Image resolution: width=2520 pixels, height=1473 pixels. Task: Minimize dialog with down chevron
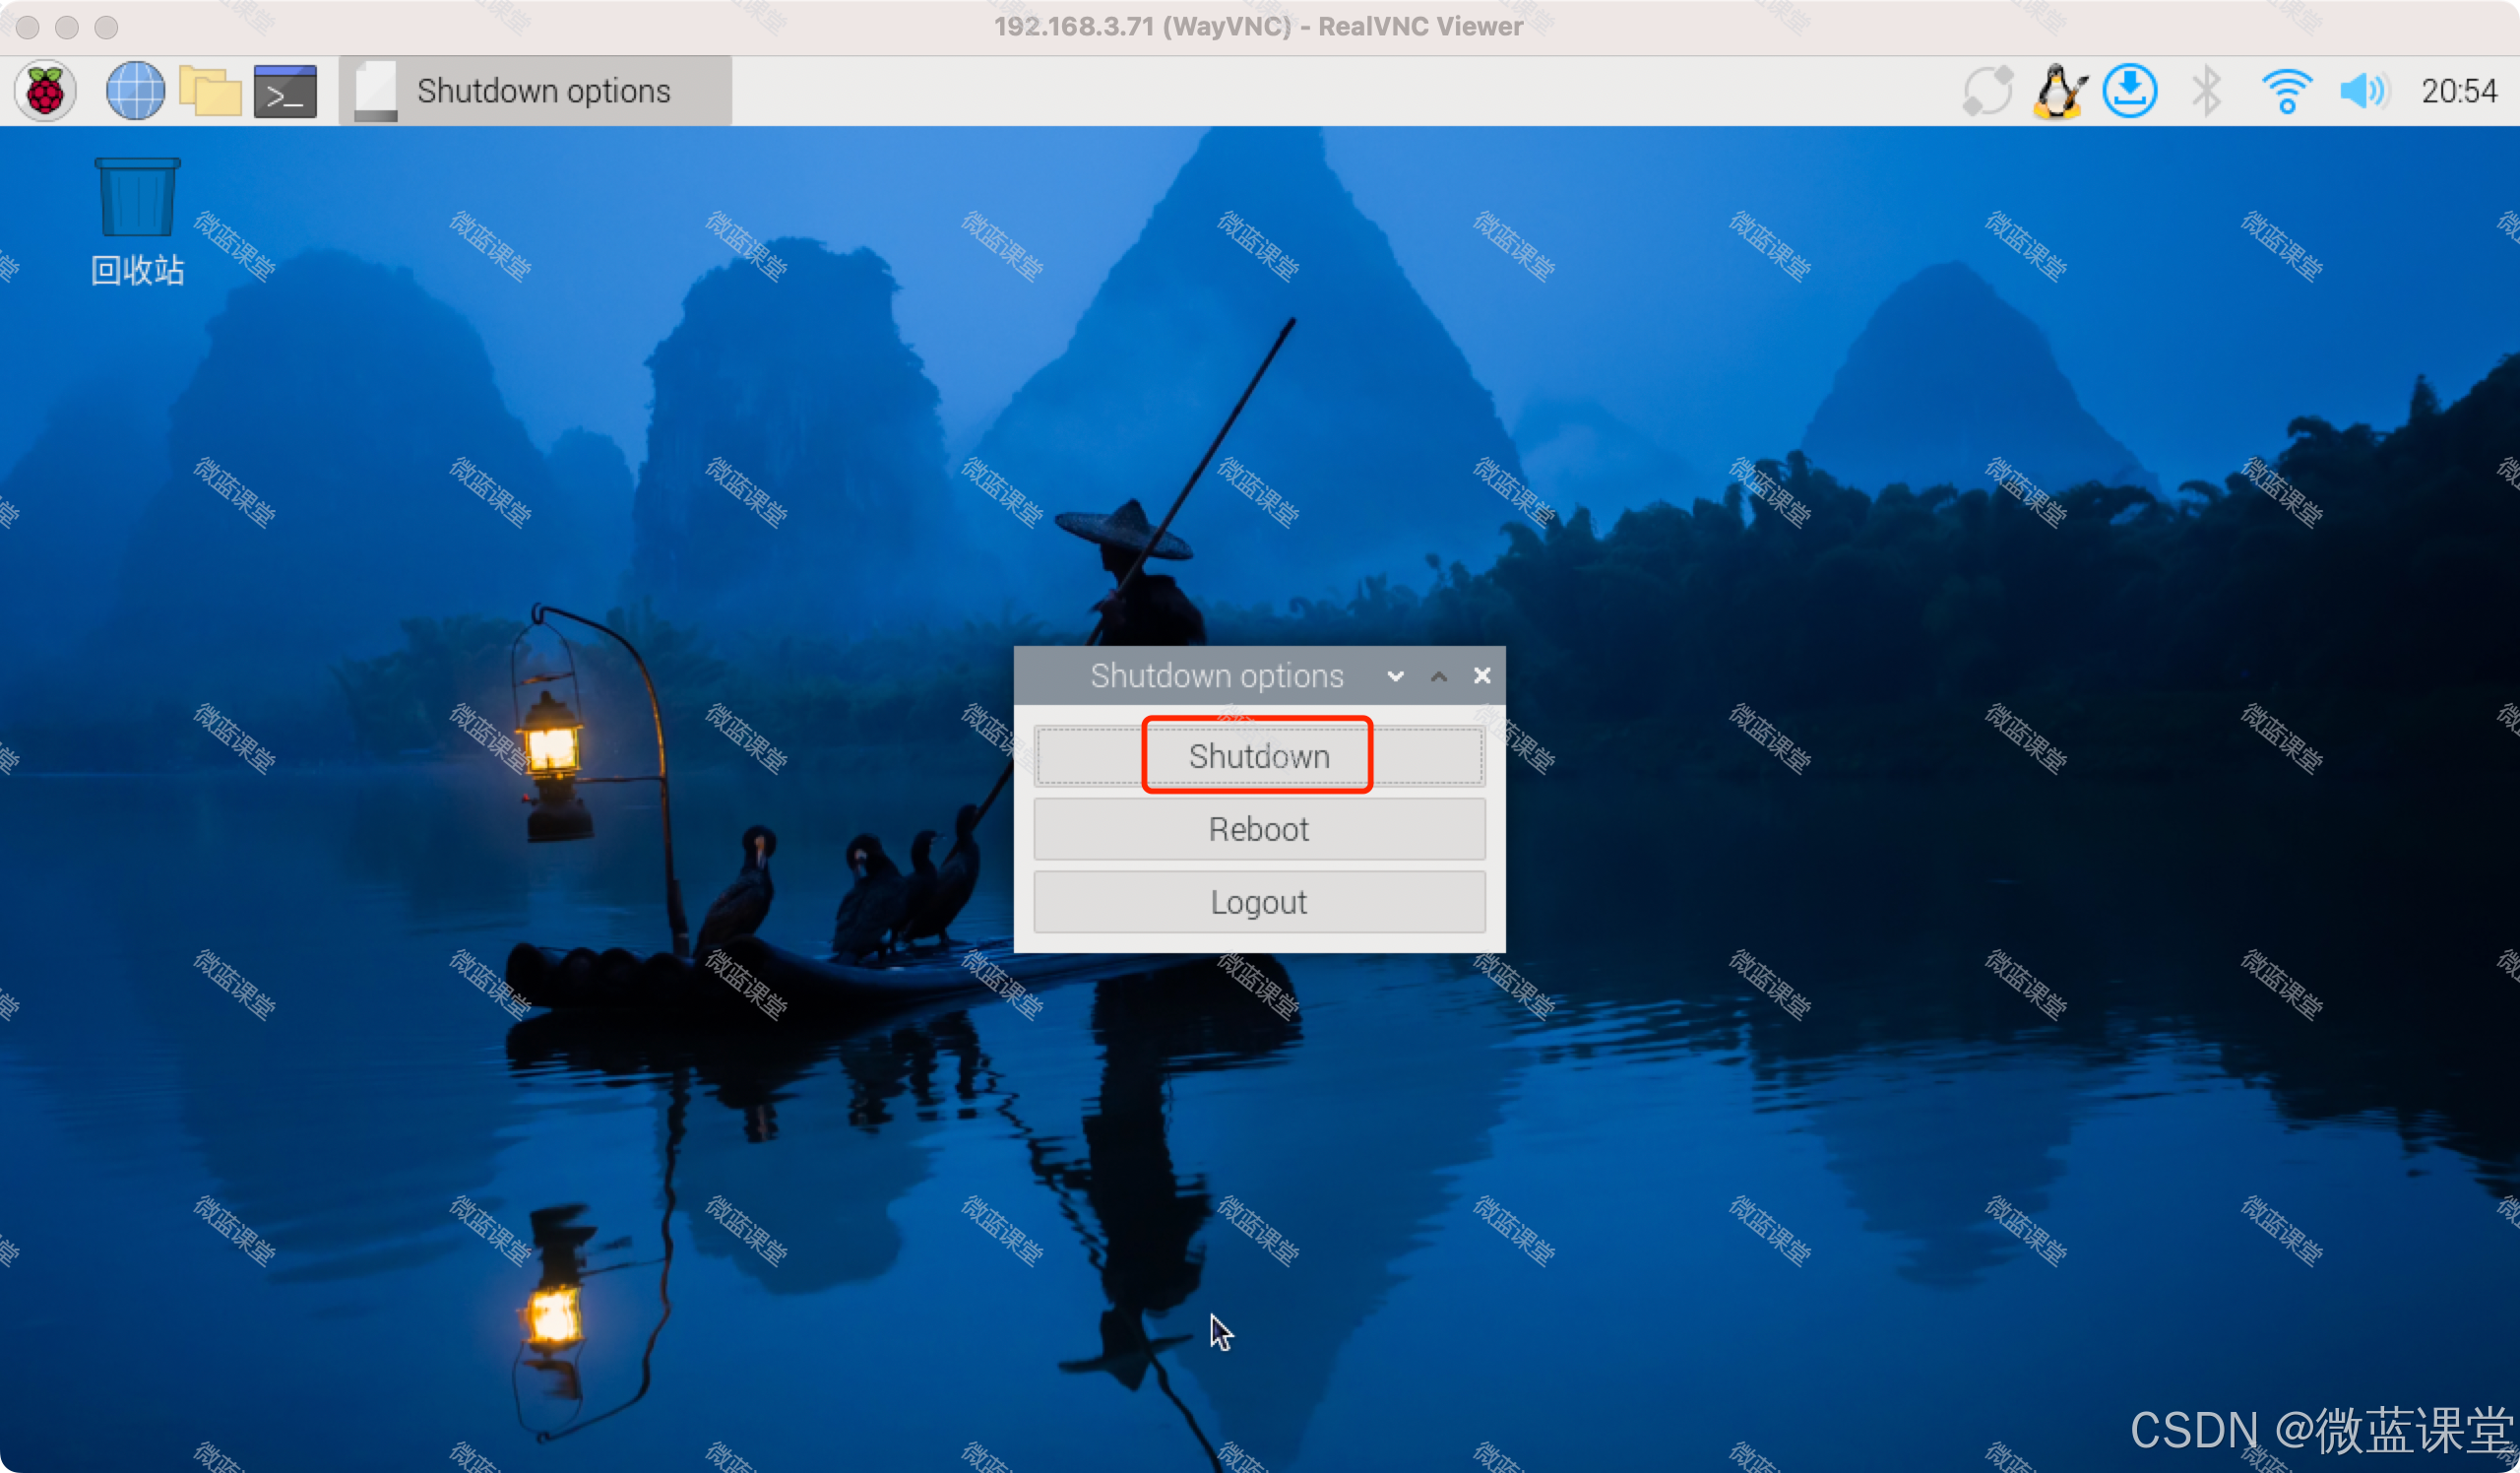click(x=1395, y=676)
